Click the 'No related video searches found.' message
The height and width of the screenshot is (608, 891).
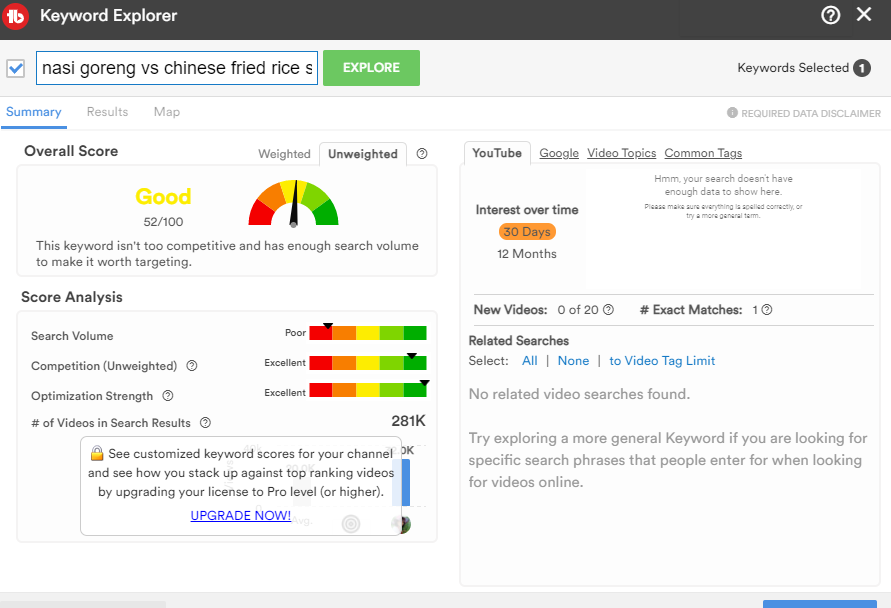(x=579, y=394)
